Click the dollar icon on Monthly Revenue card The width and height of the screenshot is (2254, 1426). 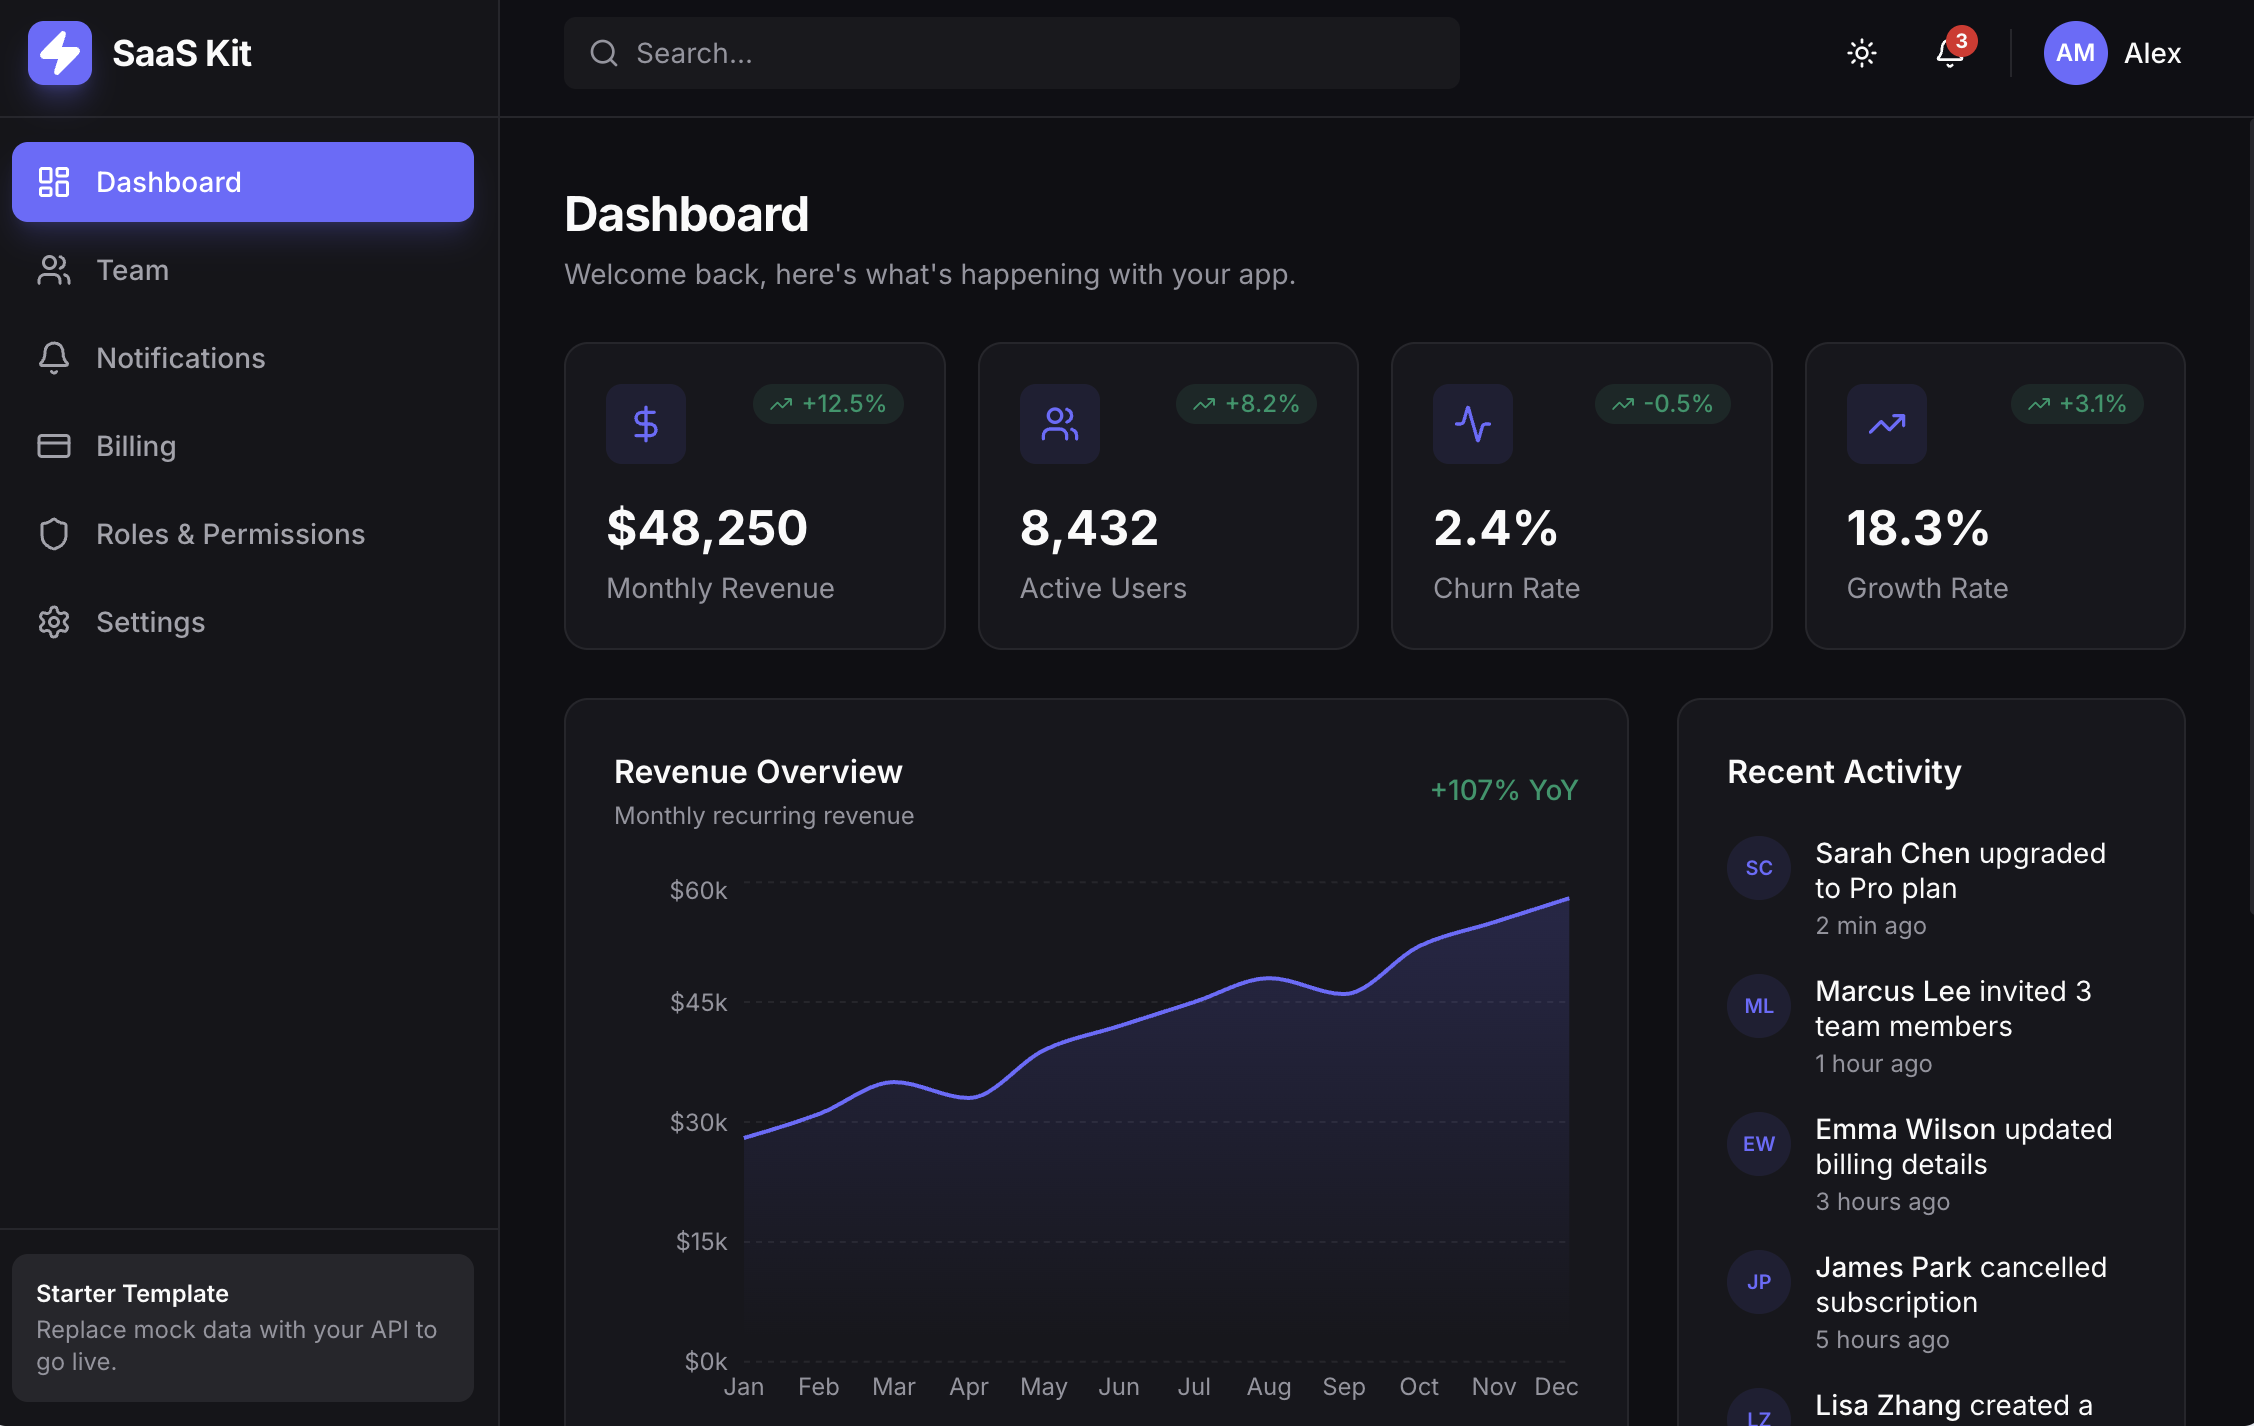(x=646, y=424)
